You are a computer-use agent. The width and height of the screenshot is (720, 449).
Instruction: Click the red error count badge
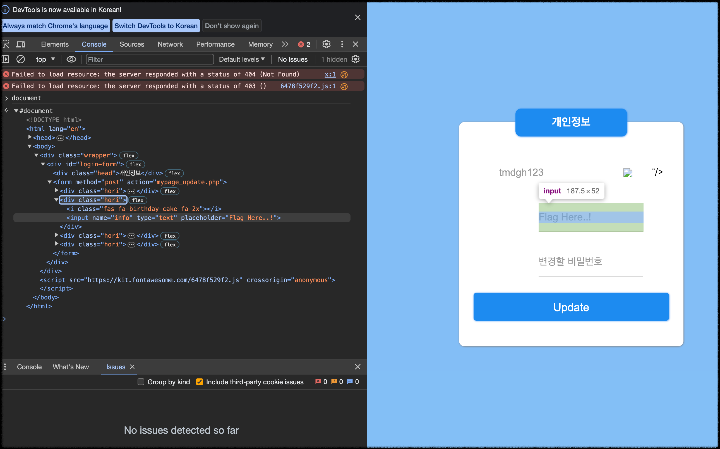304,44
